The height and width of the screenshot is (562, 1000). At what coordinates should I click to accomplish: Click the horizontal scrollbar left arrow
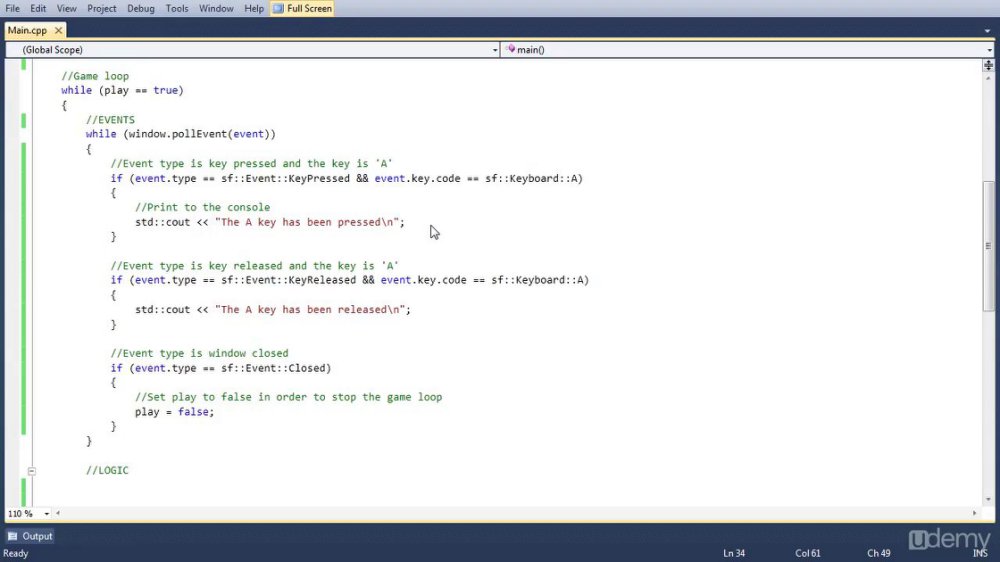58,513
